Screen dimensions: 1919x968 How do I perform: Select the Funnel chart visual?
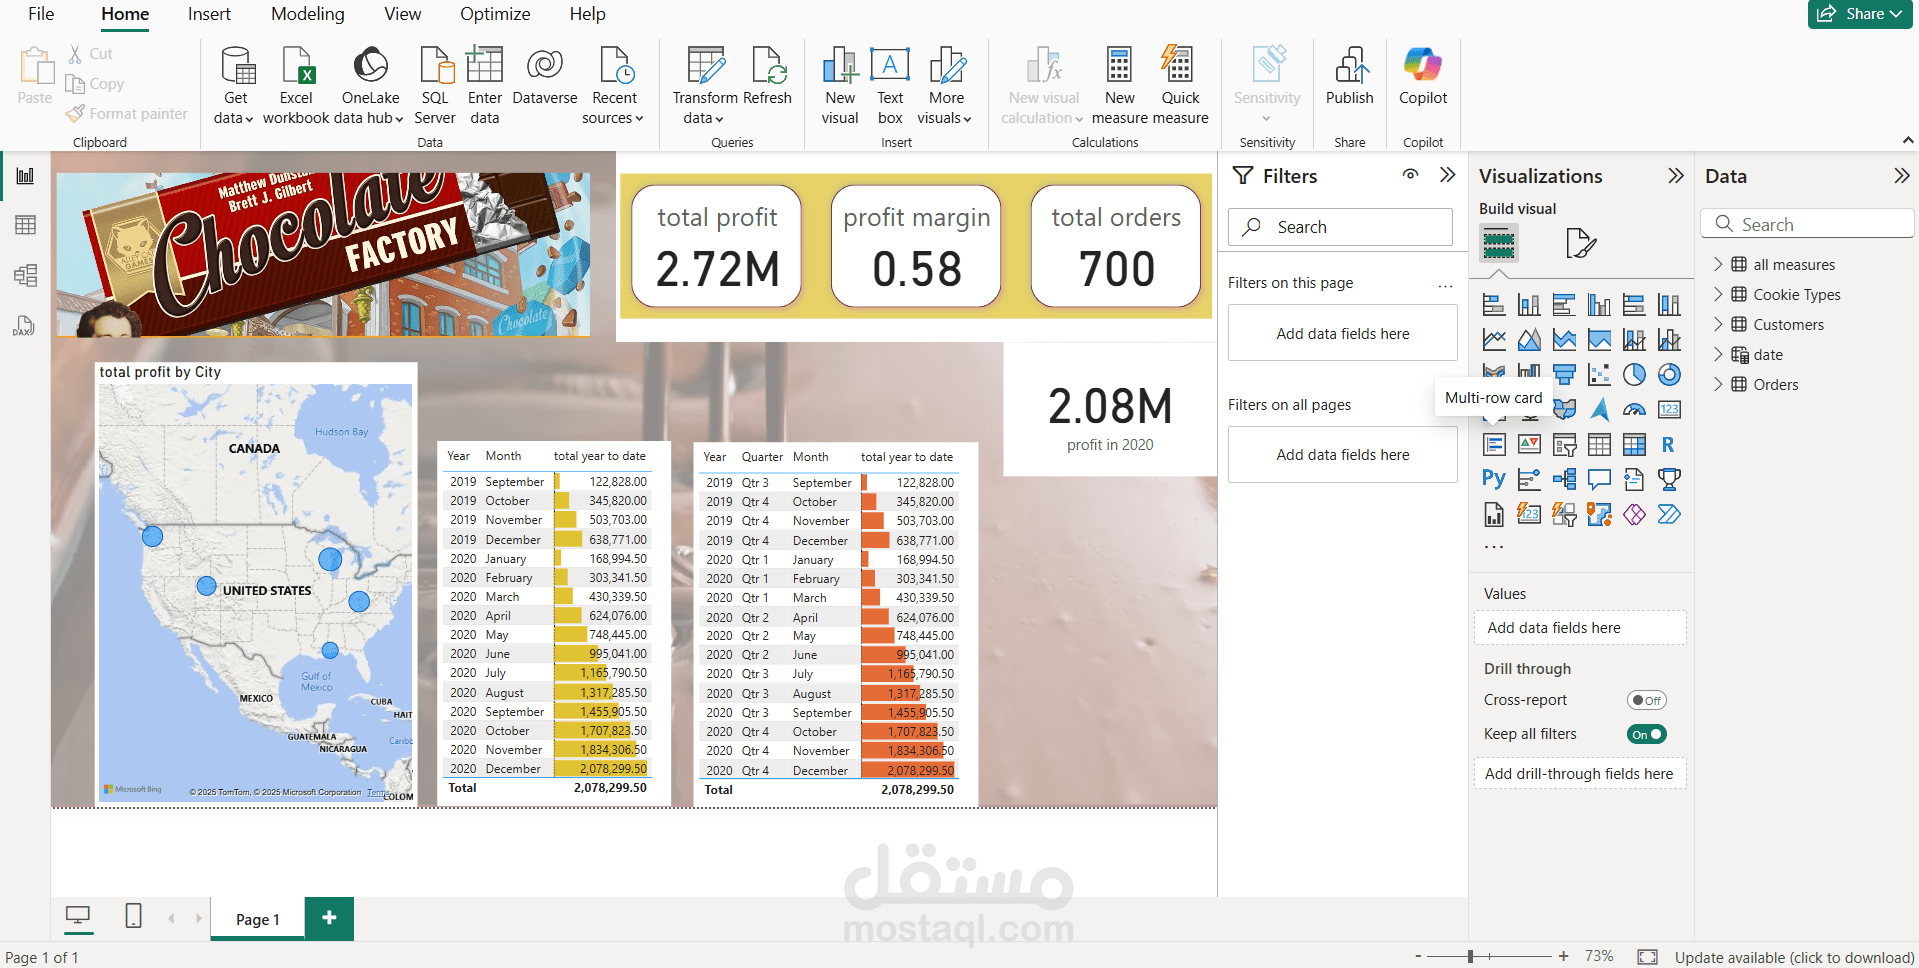[1564, 375]
